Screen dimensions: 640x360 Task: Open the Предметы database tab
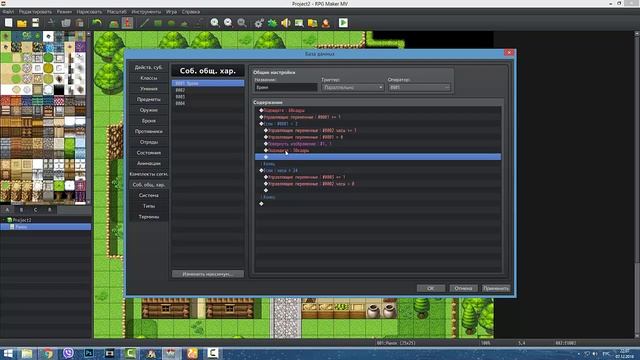(149, 99)
